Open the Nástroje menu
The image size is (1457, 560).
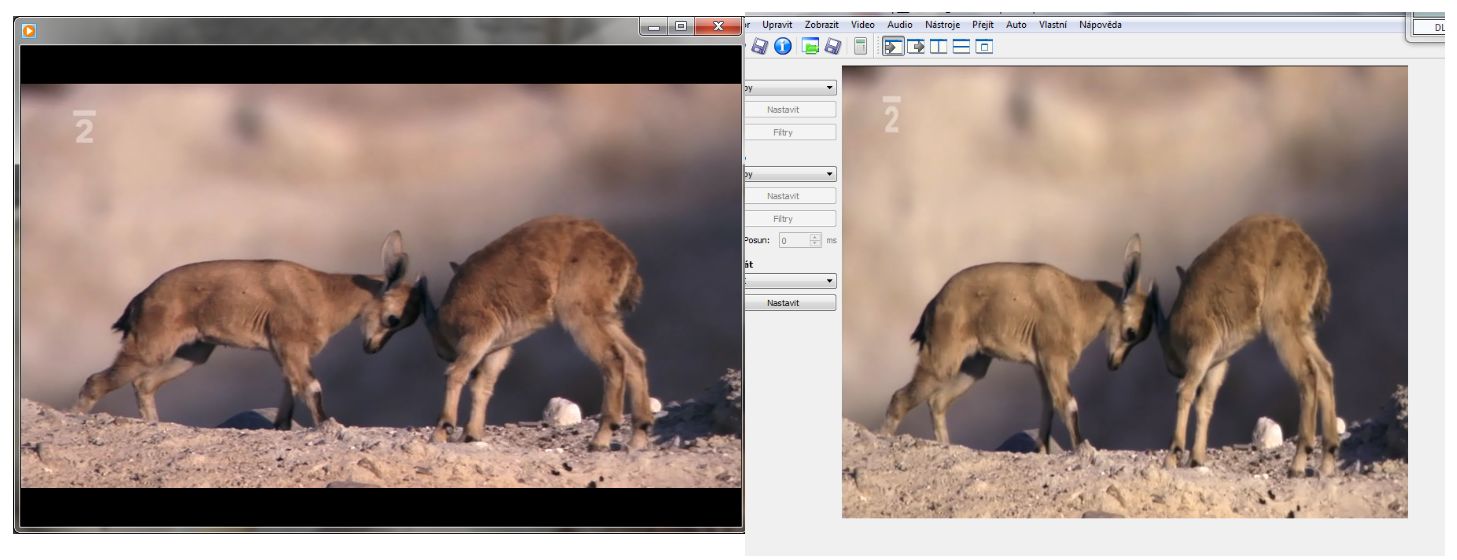coord(944,24)
